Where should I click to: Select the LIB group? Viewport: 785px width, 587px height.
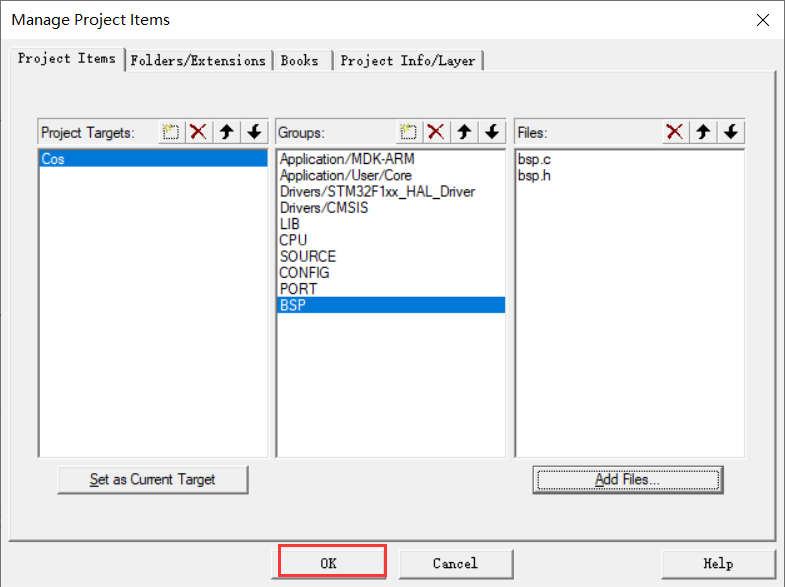390,224
